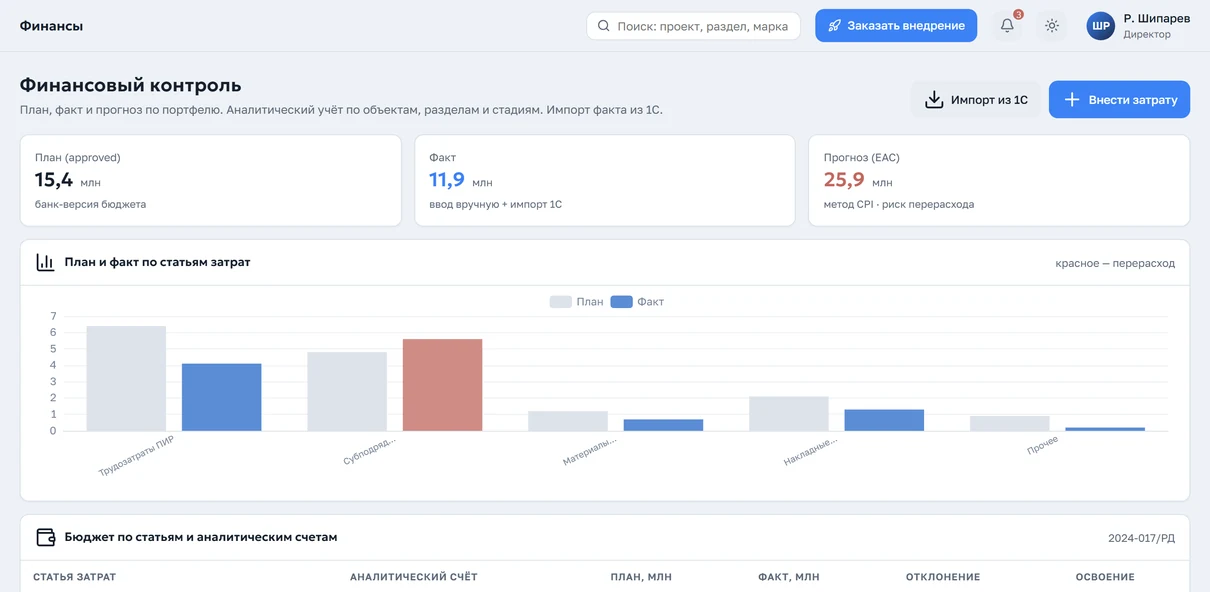Click the Импорт из 1С button
Screen dimensions: 1210x592
coord(975,100)
